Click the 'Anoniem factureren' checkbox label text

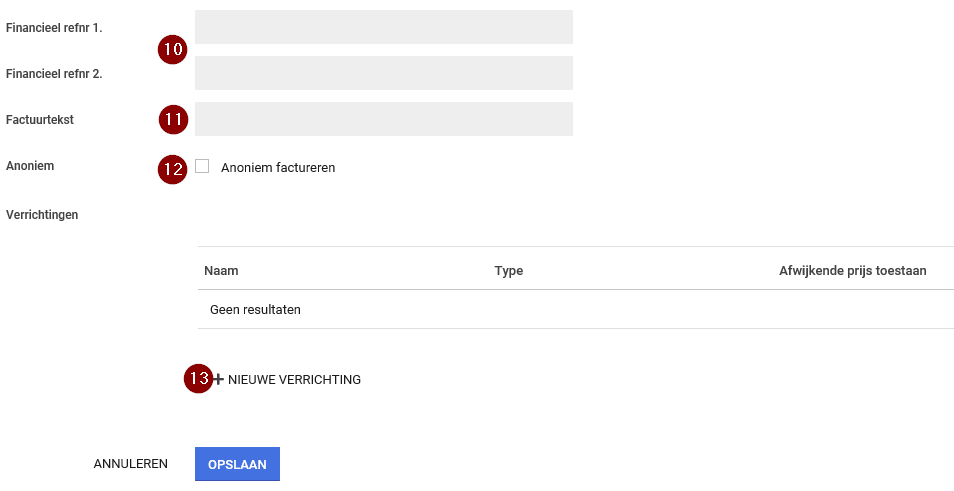(x=278, y=168)
